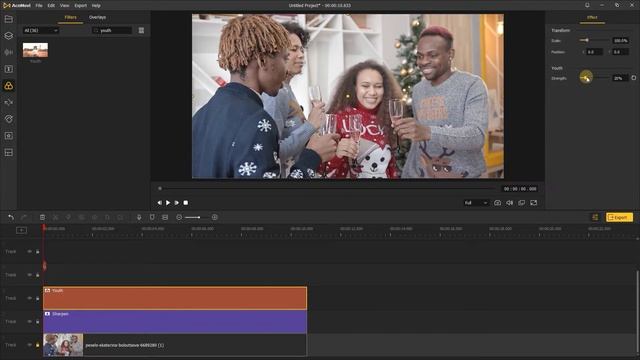This screenshot has width=640, height=360.
Task: Enter fullscreen preview mode
Action: 533,203
